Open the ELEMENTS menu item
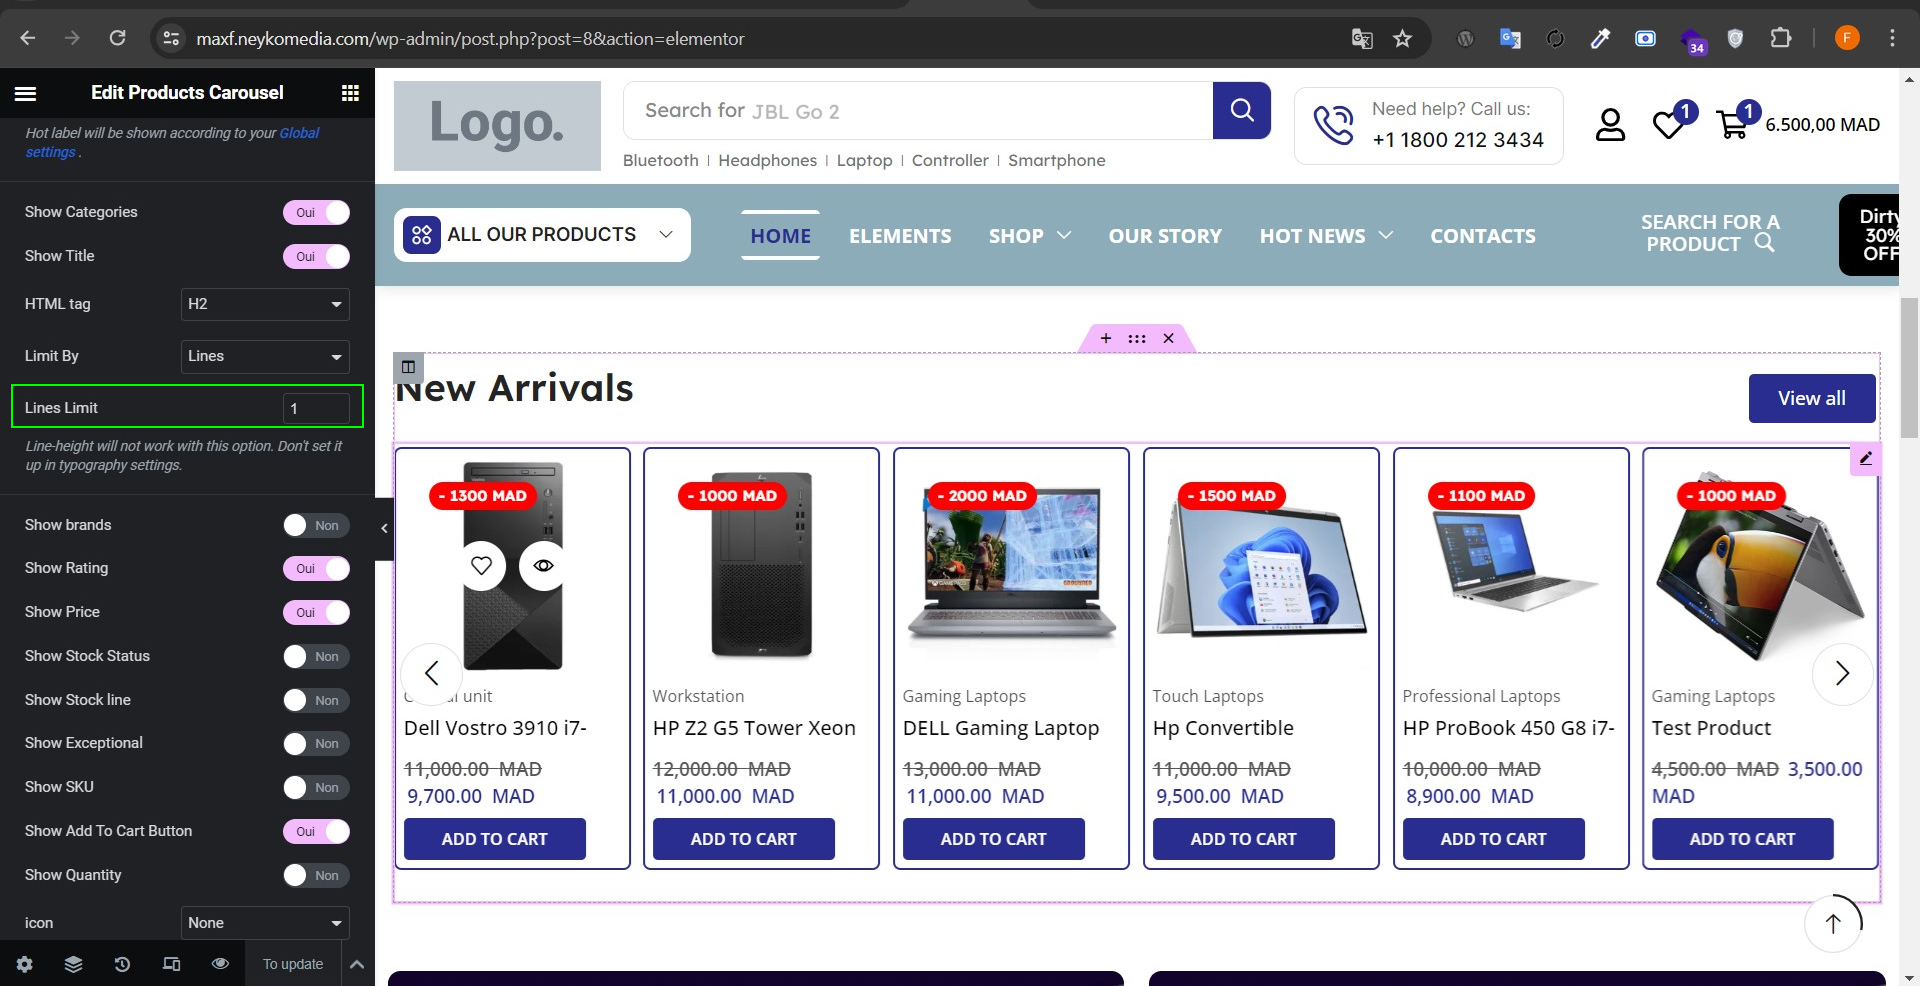 point(900,236)
